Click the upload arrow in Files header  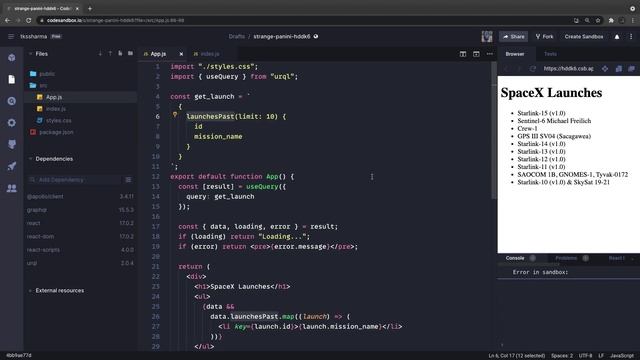pos(110,53)
